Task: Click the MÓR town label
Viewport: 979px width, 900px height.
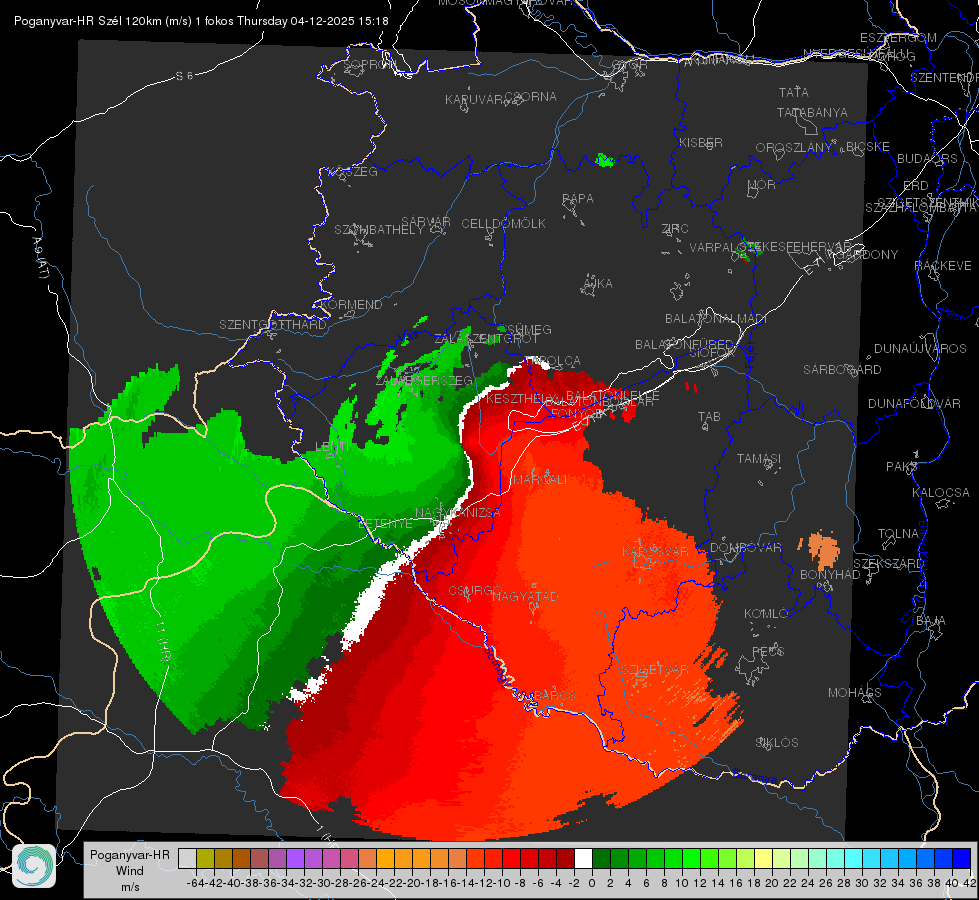Action: point(762,185)
